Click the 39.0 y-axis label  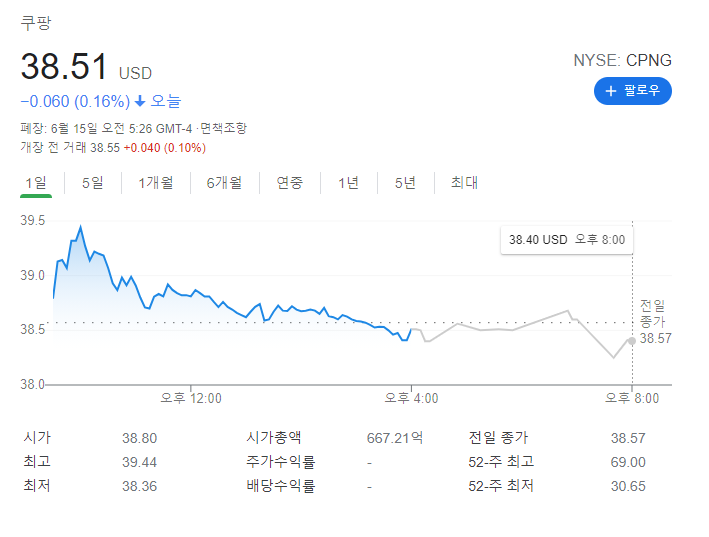pyautogui.click(x=33, y=275)
